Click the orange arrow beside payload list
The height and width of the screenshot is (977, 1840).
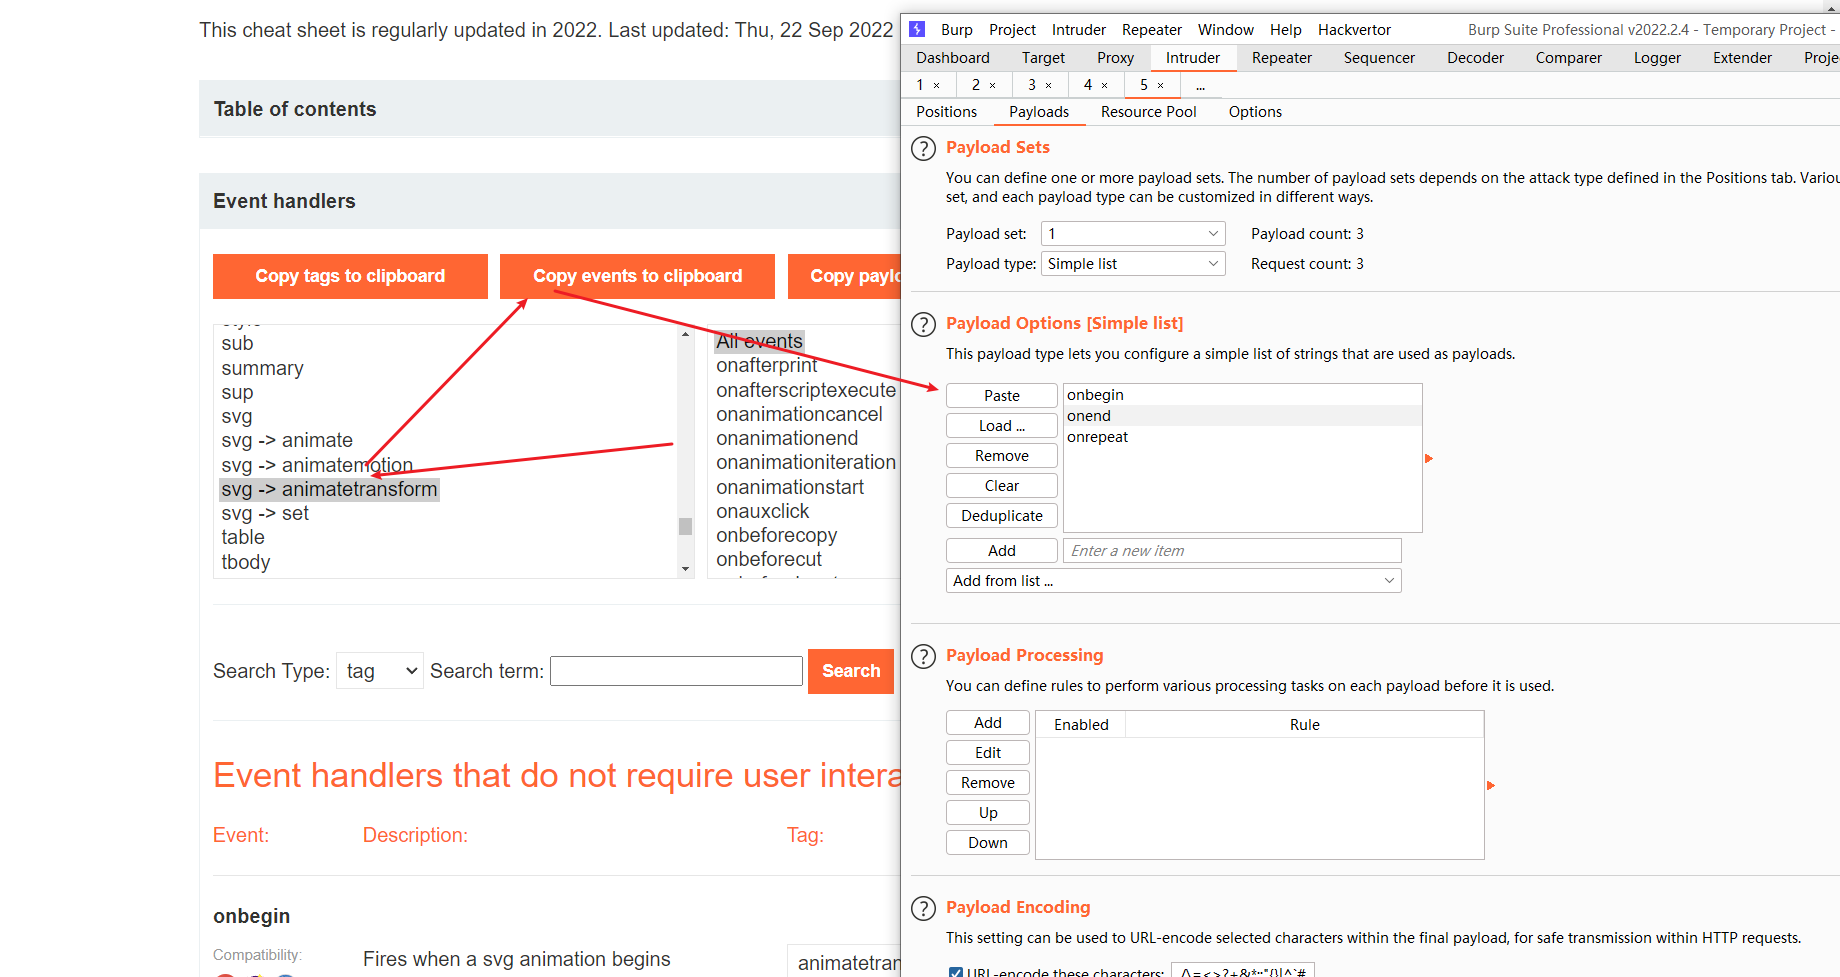click(x=1429, y=458)
